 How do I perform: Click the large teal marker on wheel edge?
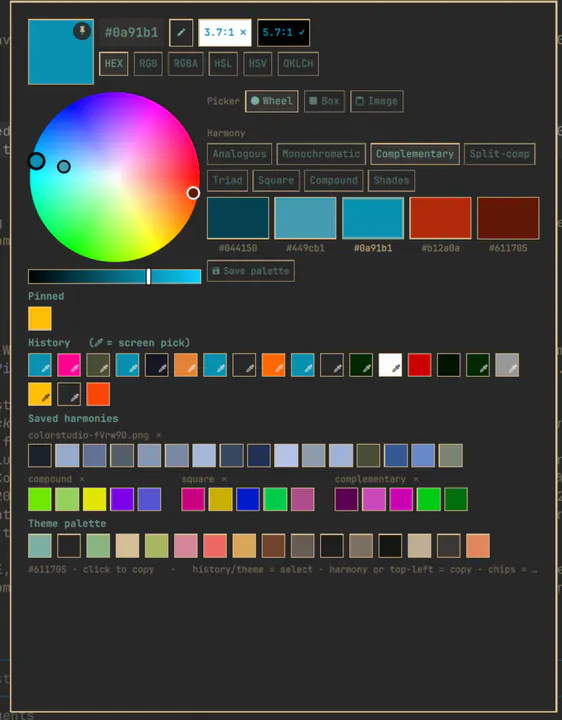[36, 161]
